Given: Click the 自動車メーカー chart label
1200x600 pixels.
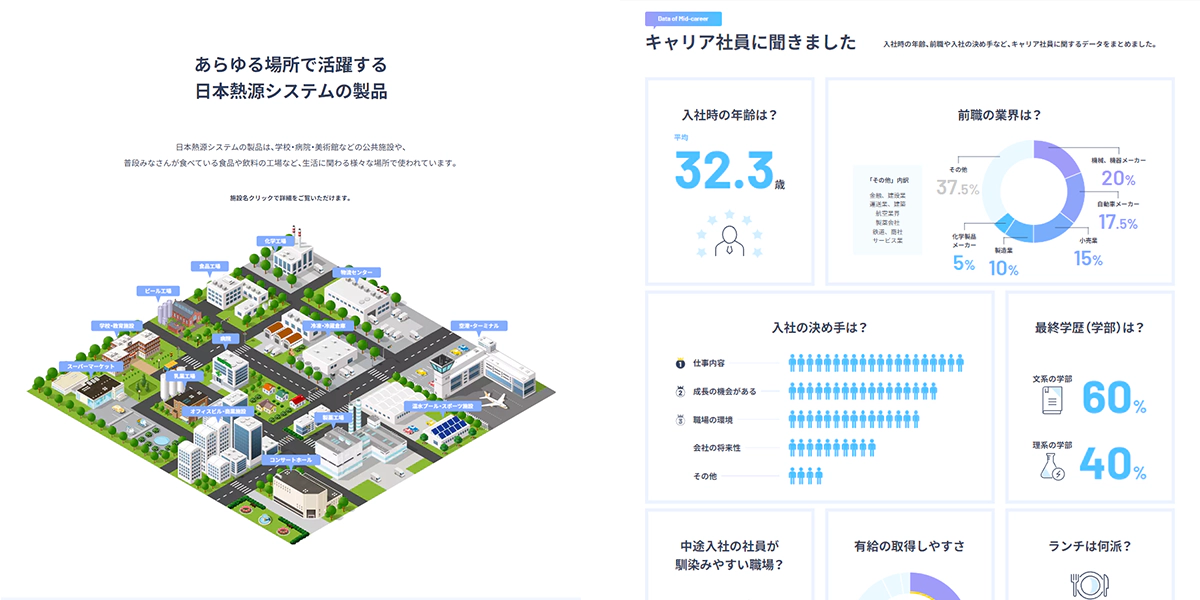Looking at the screenshot, I should click(x=1119, y=203).
